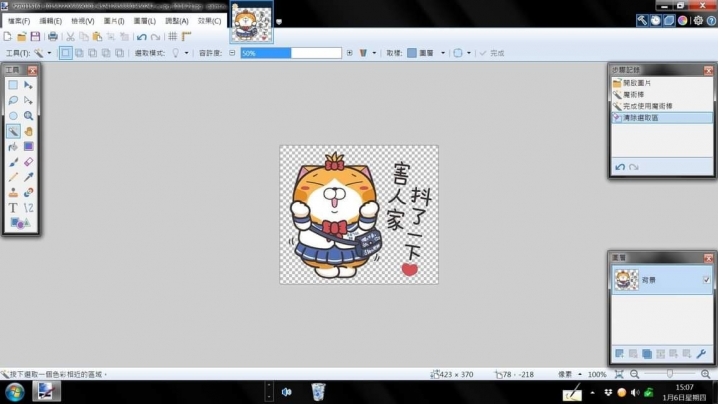This screenshot has width=720, height=404.
Task: Select the Pan hand tool
Action: point(28,131)
